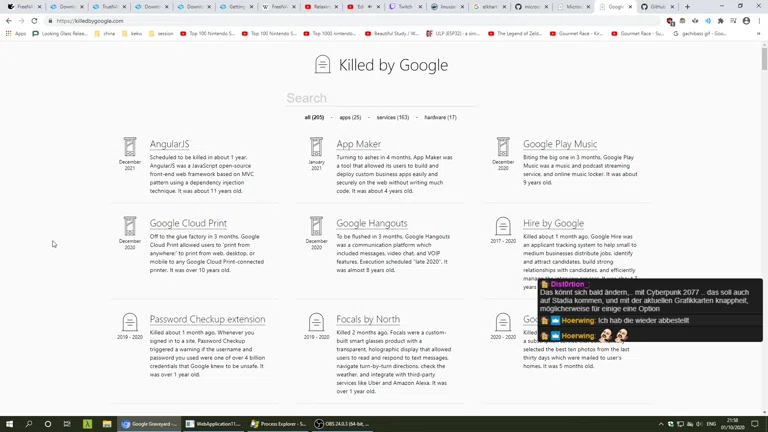
Task: Open a new browser tab
Action: click(x=687, y=6)
